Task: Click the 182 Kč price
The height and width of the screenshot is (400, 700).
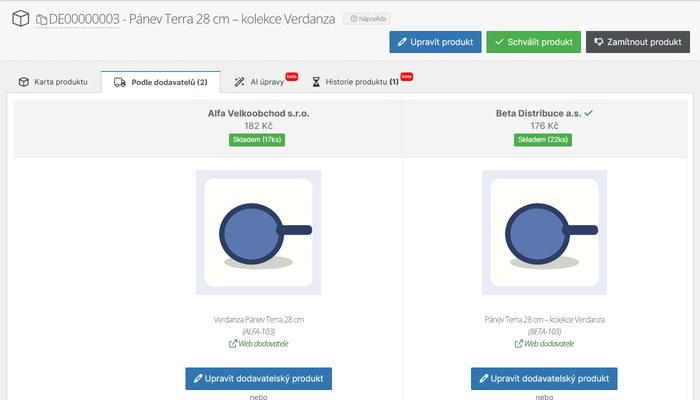Action: pos(258,126)
